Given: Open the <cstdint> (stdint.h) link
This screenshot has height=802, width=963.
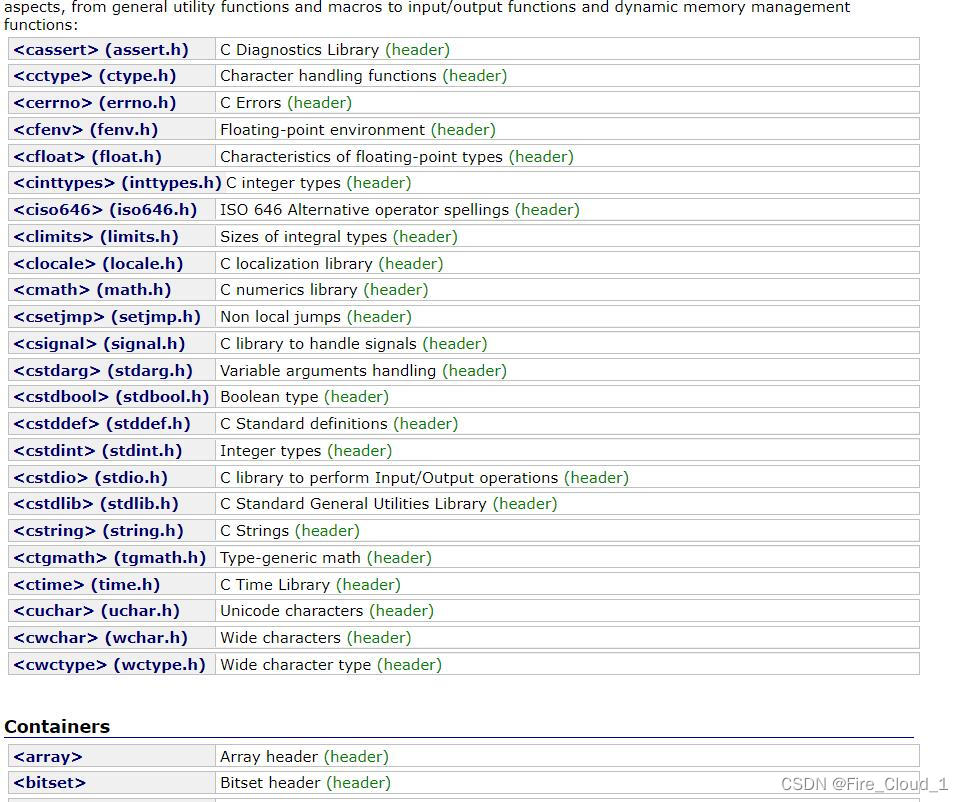Looking at the screenshot, I should coord(98,451).
